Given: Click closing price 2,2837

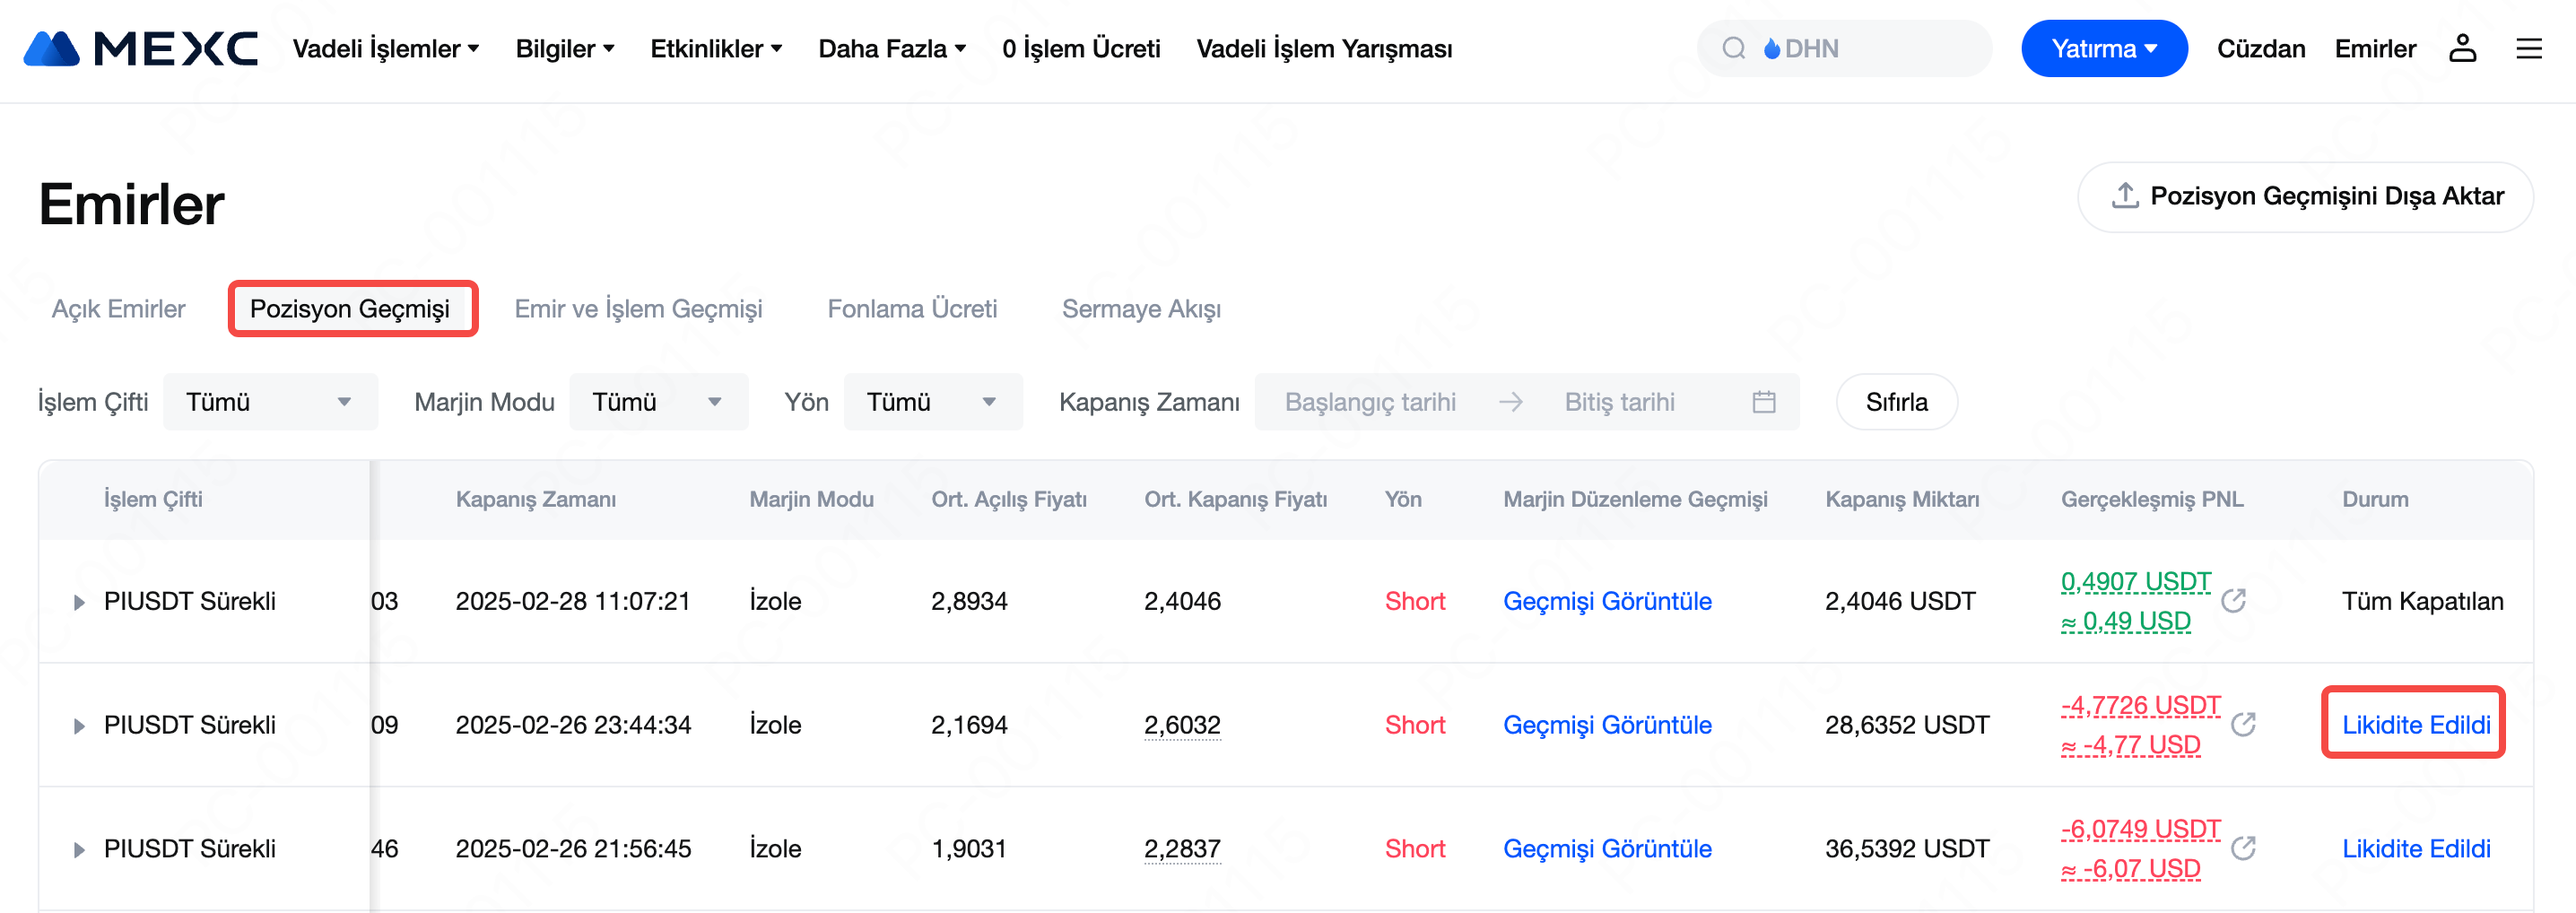Looking at the screenshot, I should point(1182,849).
